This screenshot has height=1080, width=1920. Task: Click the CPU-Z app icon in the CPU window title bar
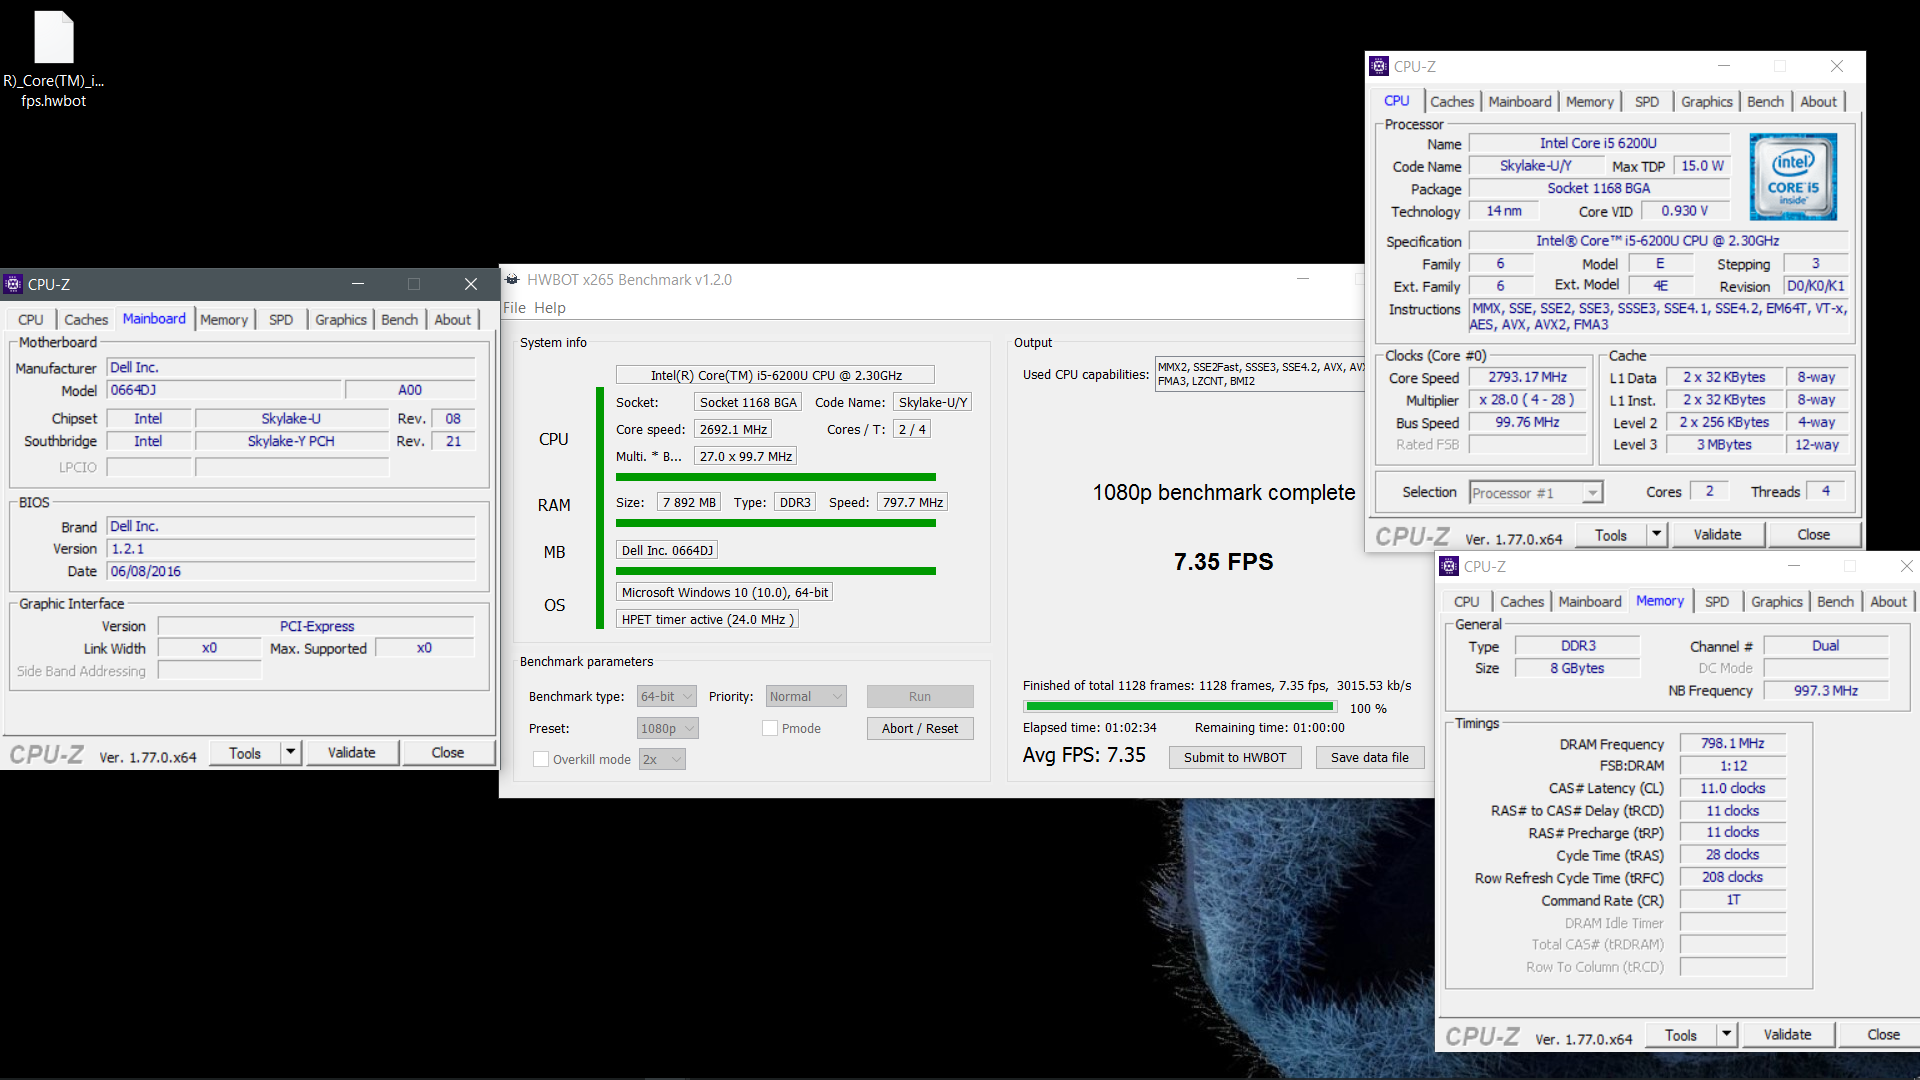1379,66
